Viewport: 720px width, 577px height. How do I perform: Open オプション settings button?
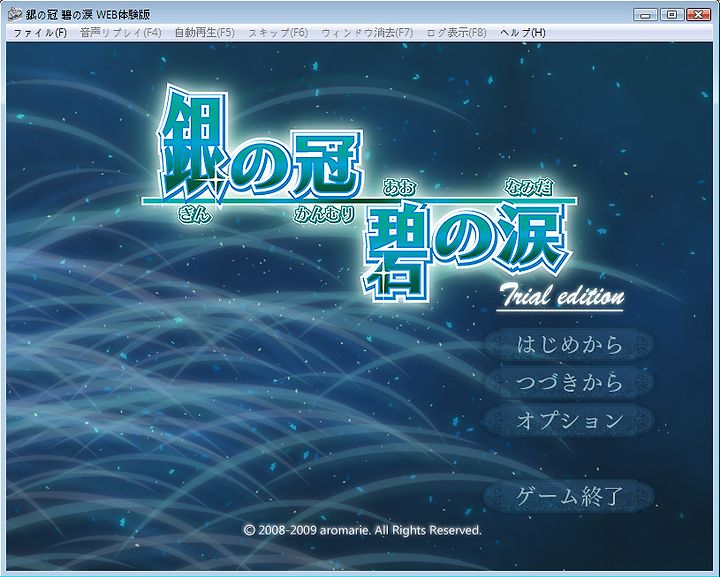coord(569,420)
